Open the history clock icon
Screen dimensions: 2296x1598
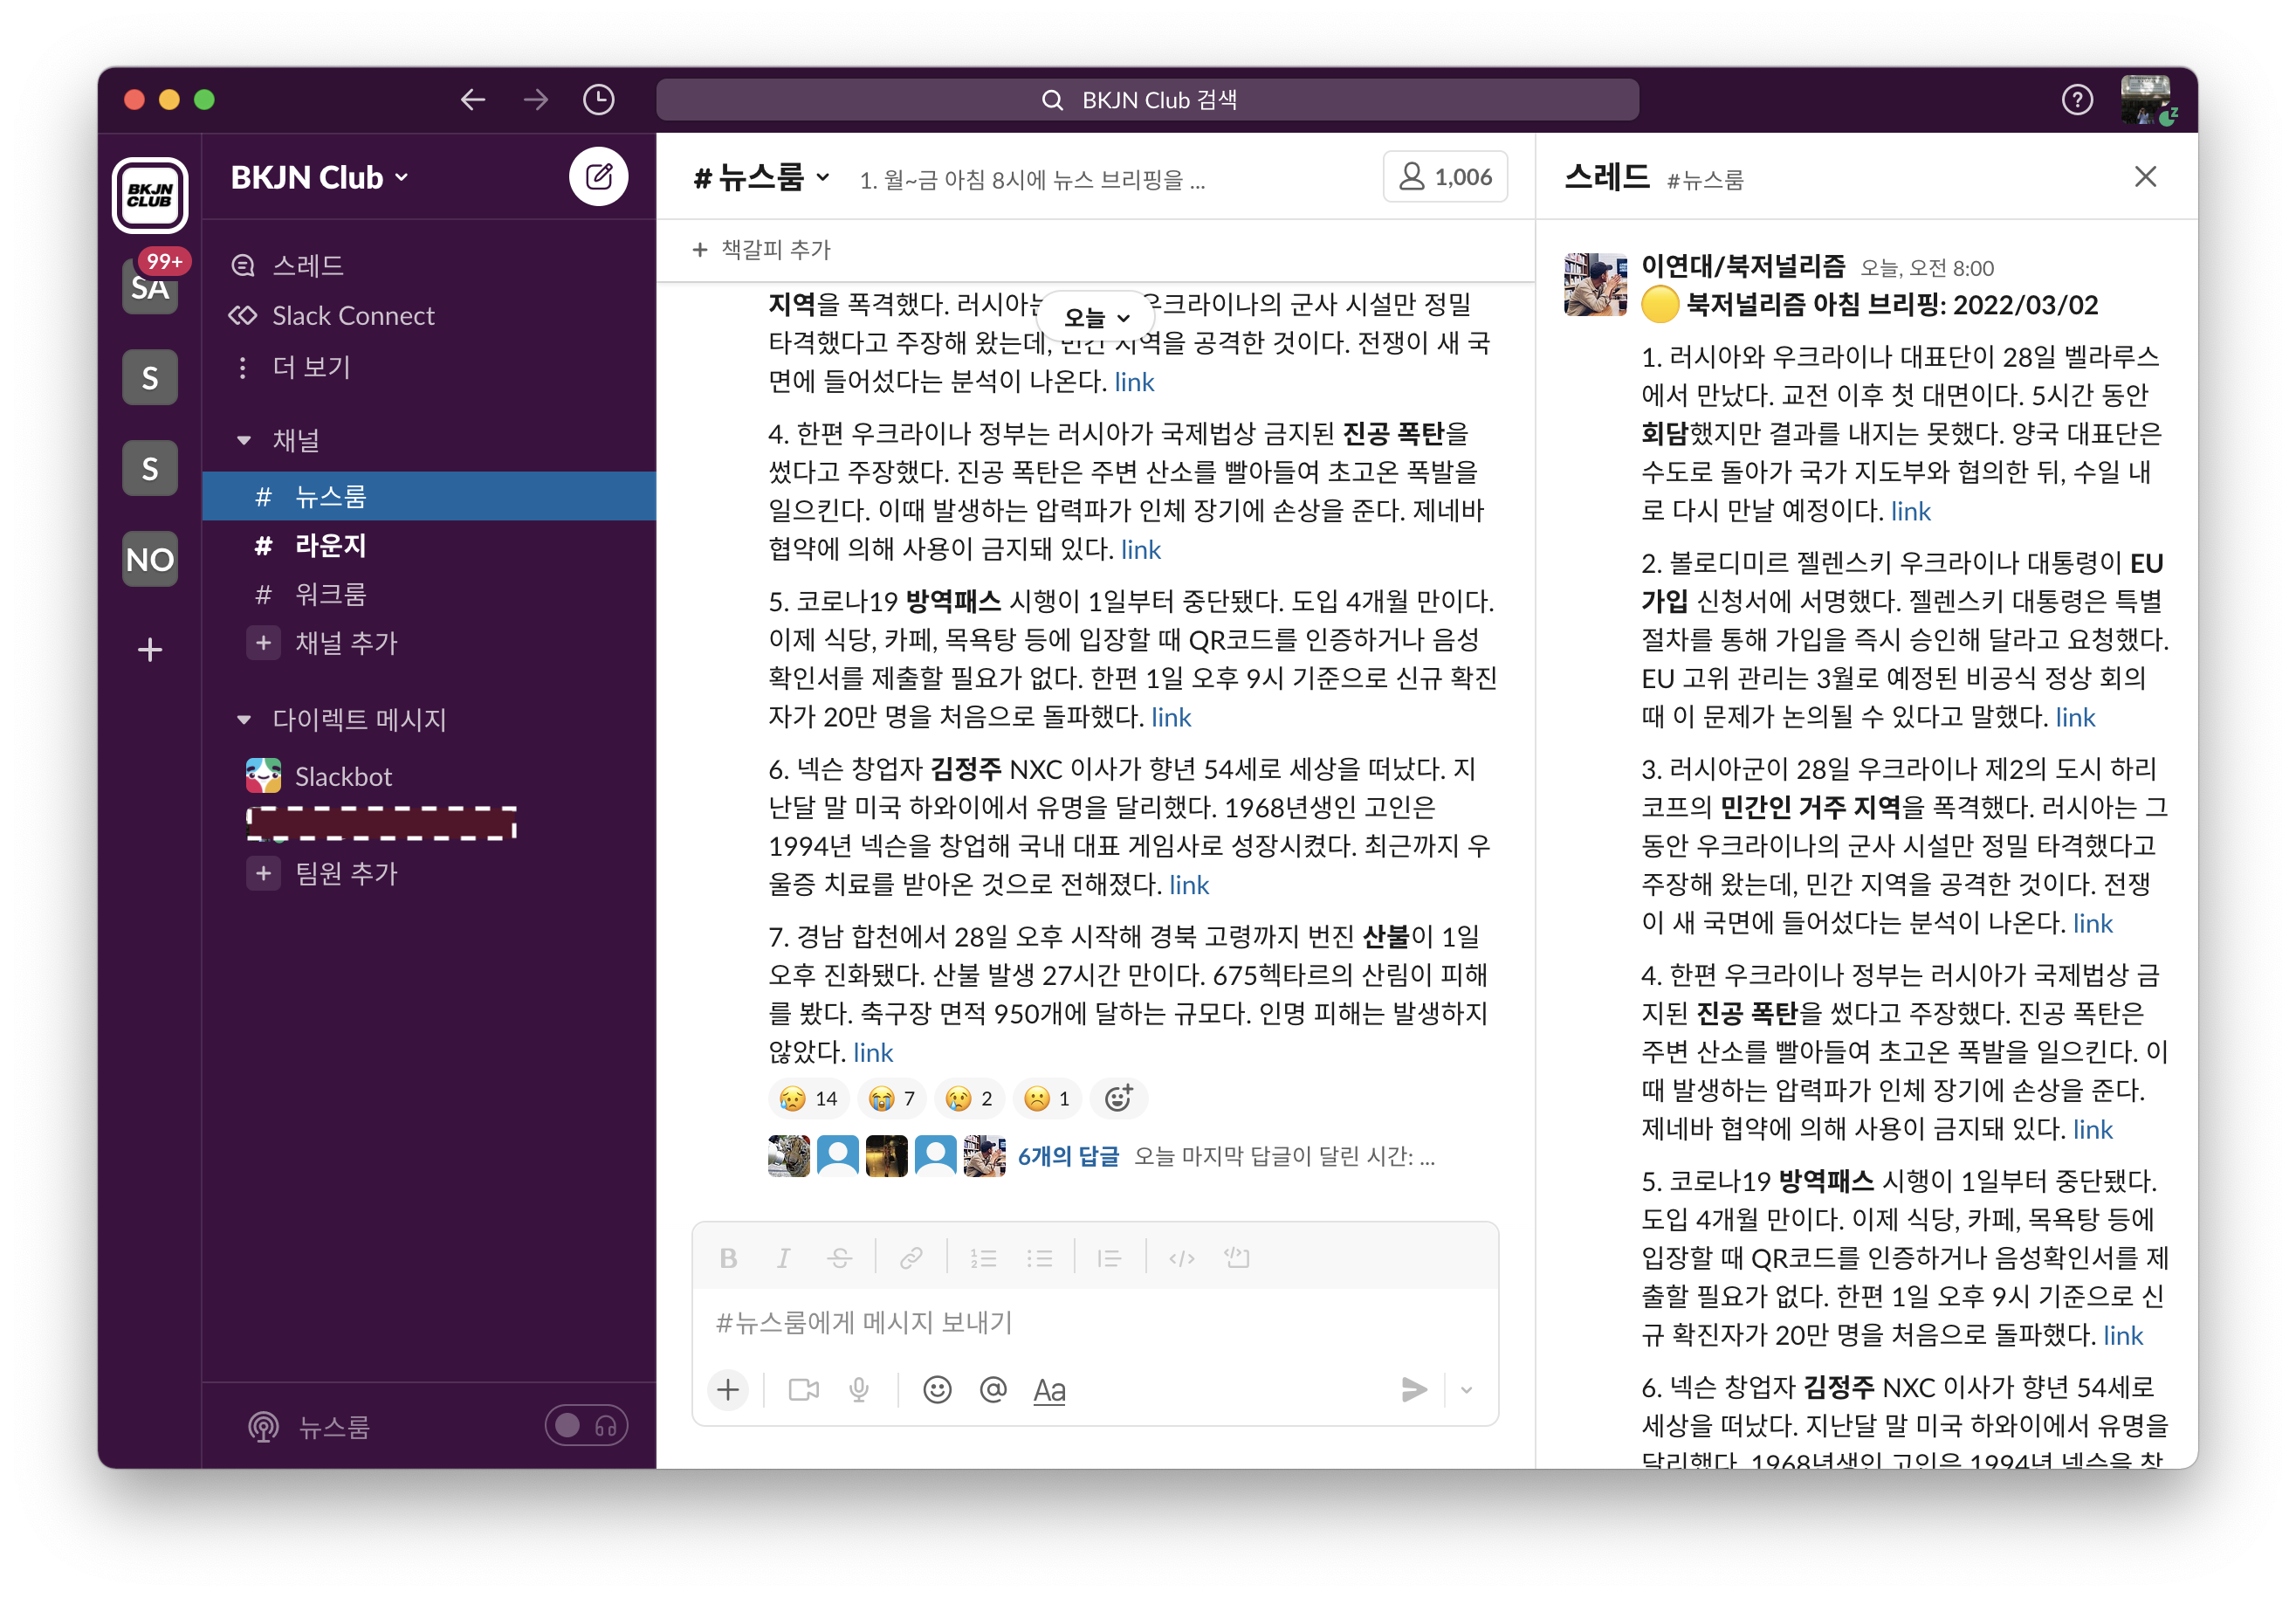coord(598,99)
